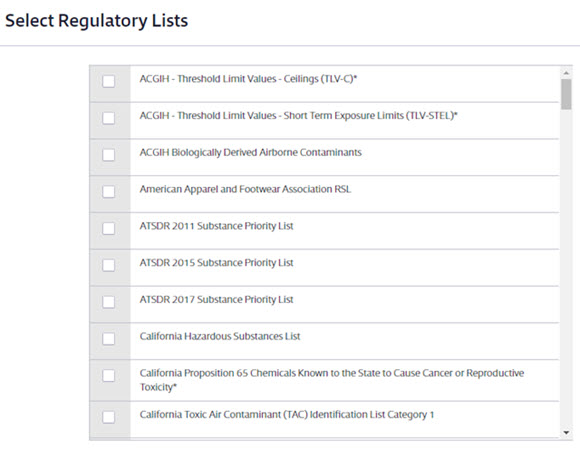Click ACGIH Threshold Limit Values Ceilings label
The image size is (580, 450).
(248, 79)
